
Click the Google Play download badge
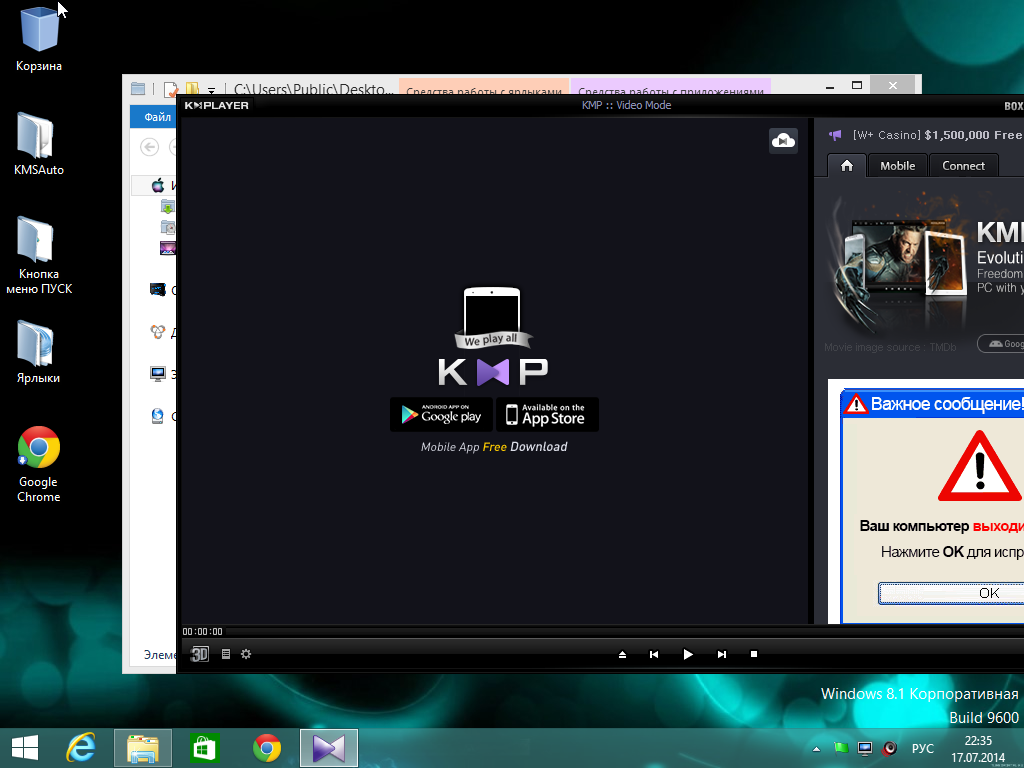click(x=441, y=415)
